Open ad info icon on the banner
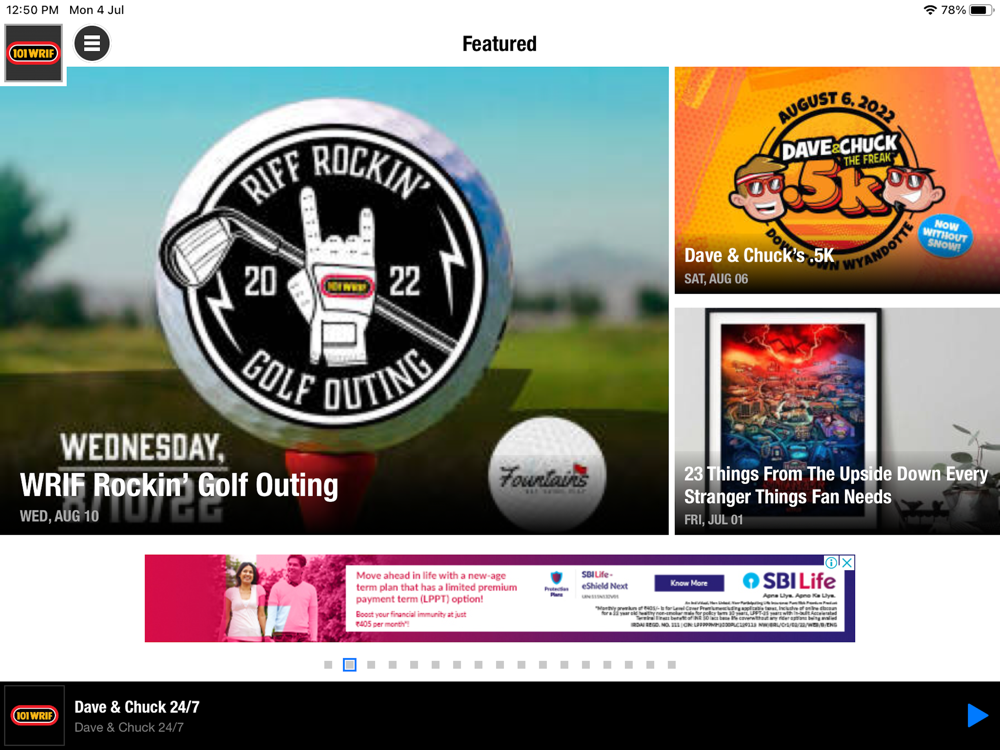 click(x=831, y=562)
